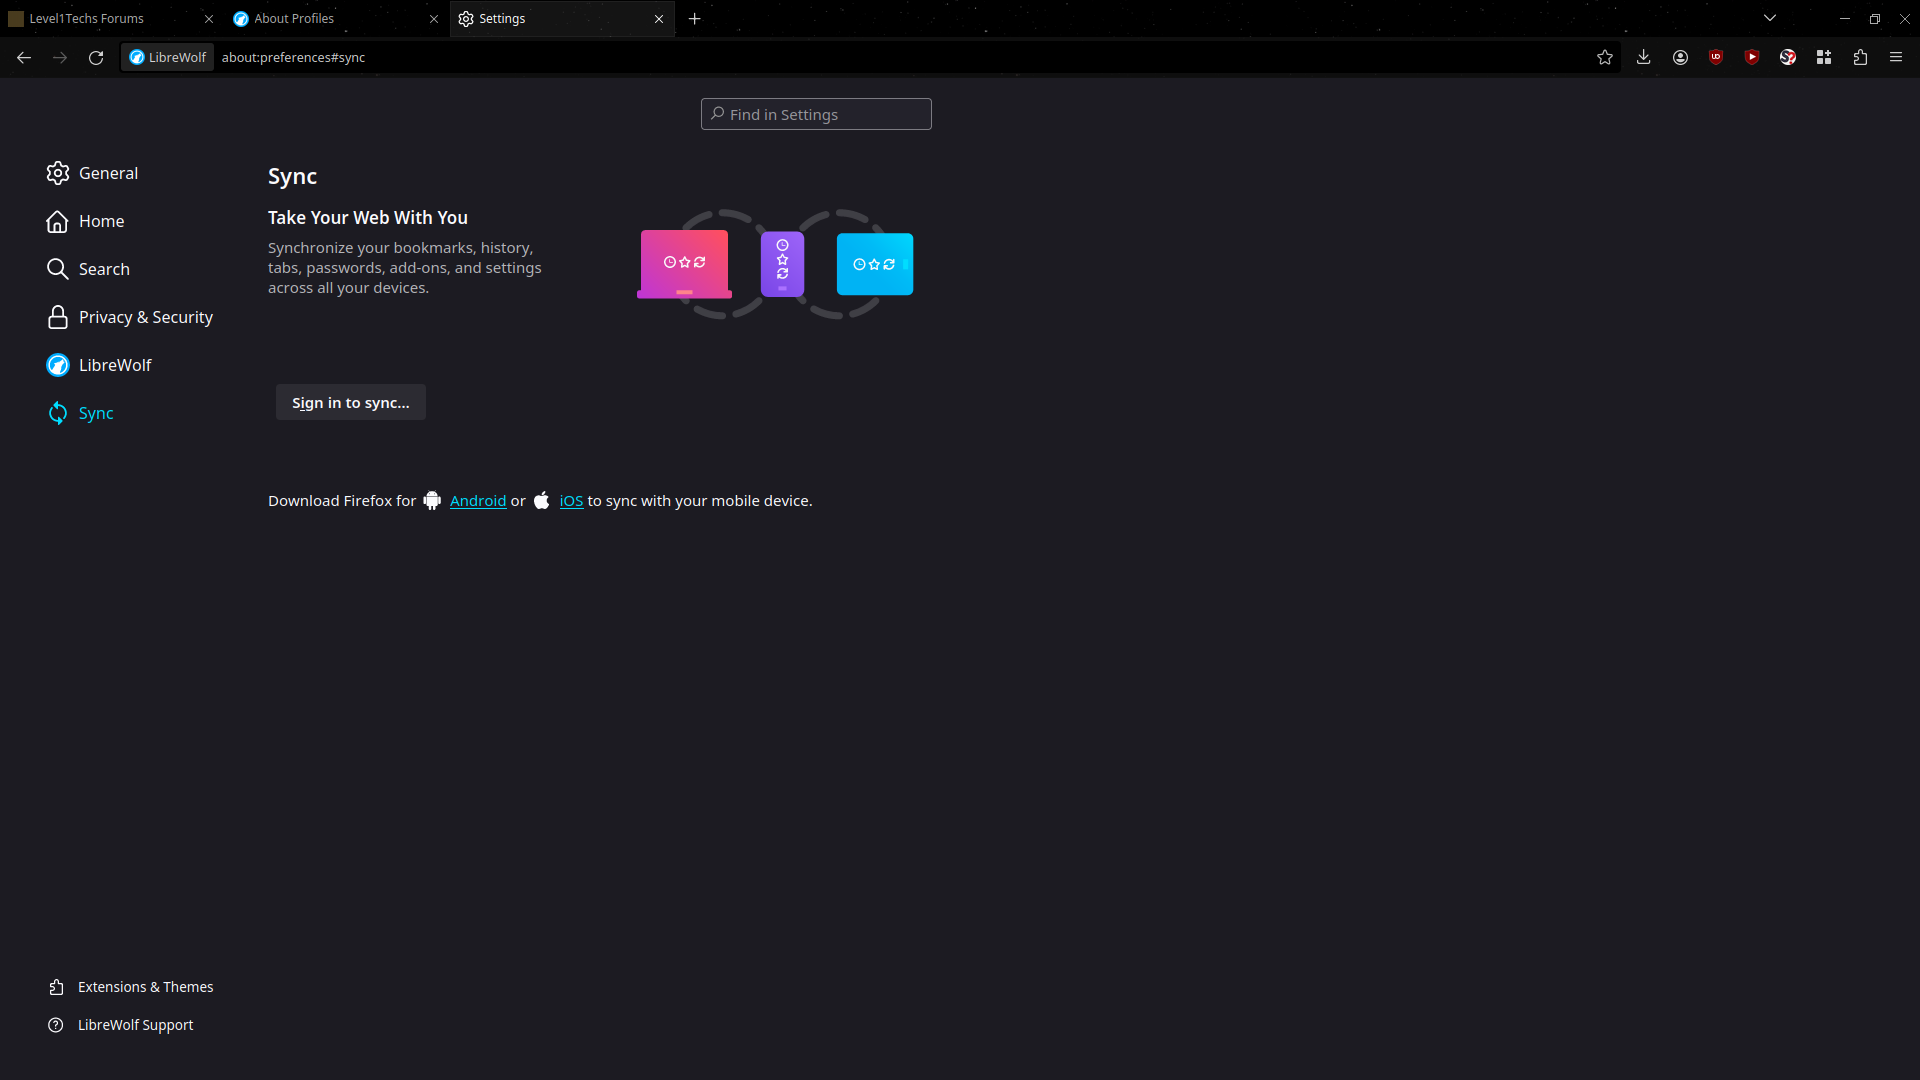
Task: Open the hamburger application menu
Action: pyautogui.click(x=1896, y=57)
